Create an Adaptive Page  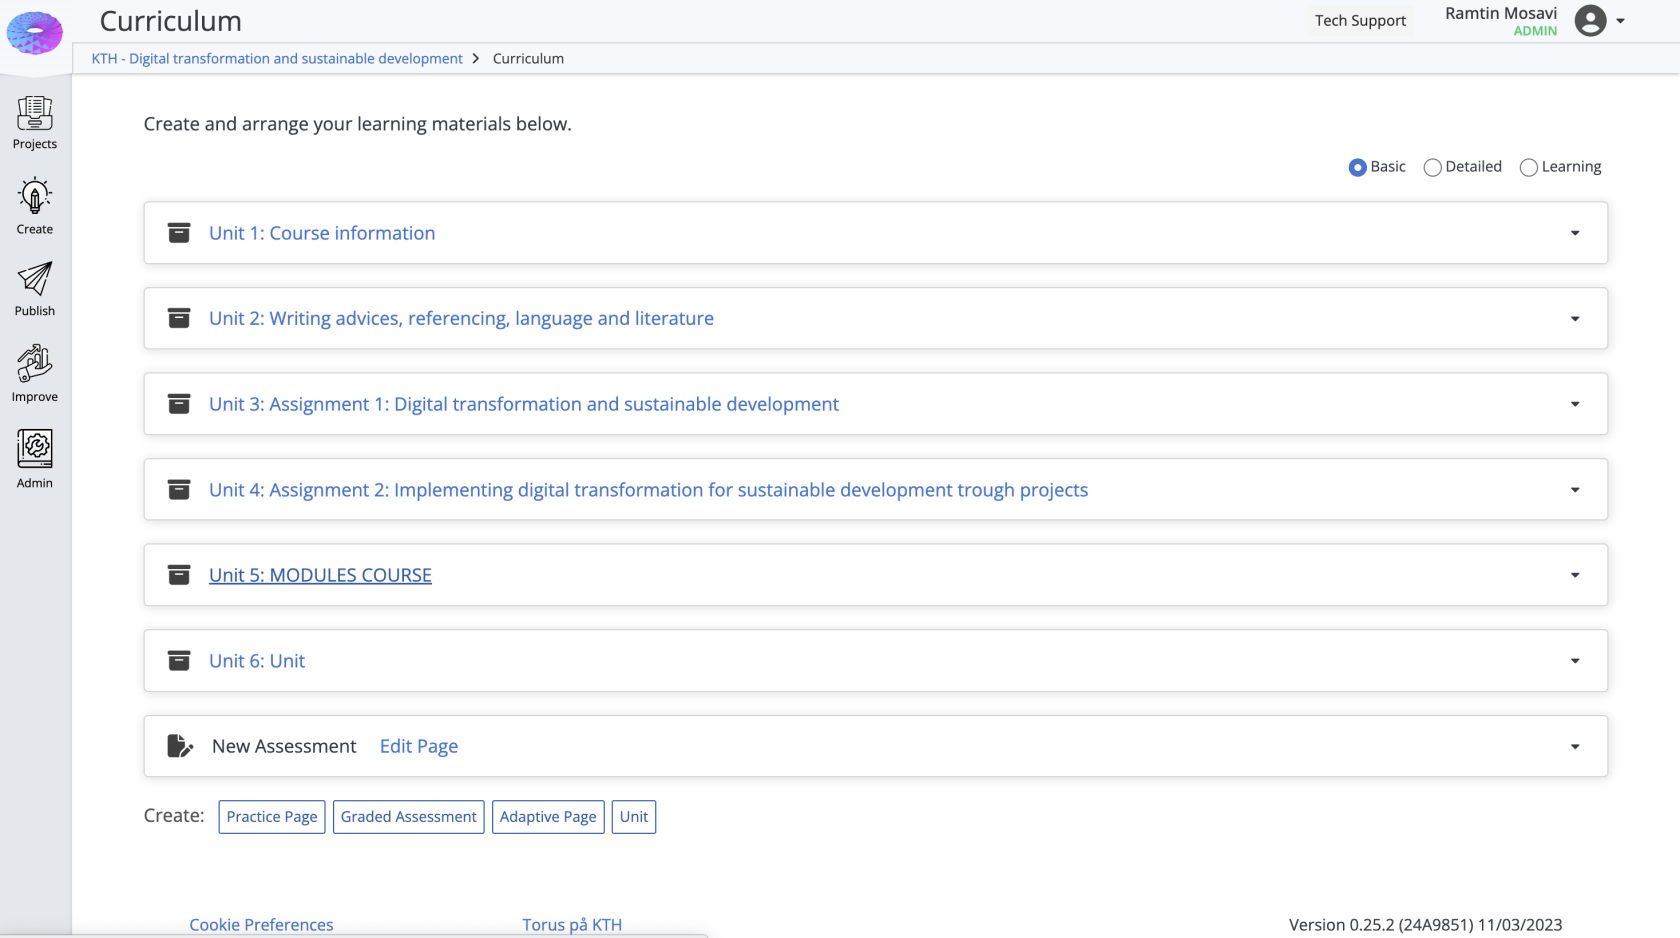(548, 817)
